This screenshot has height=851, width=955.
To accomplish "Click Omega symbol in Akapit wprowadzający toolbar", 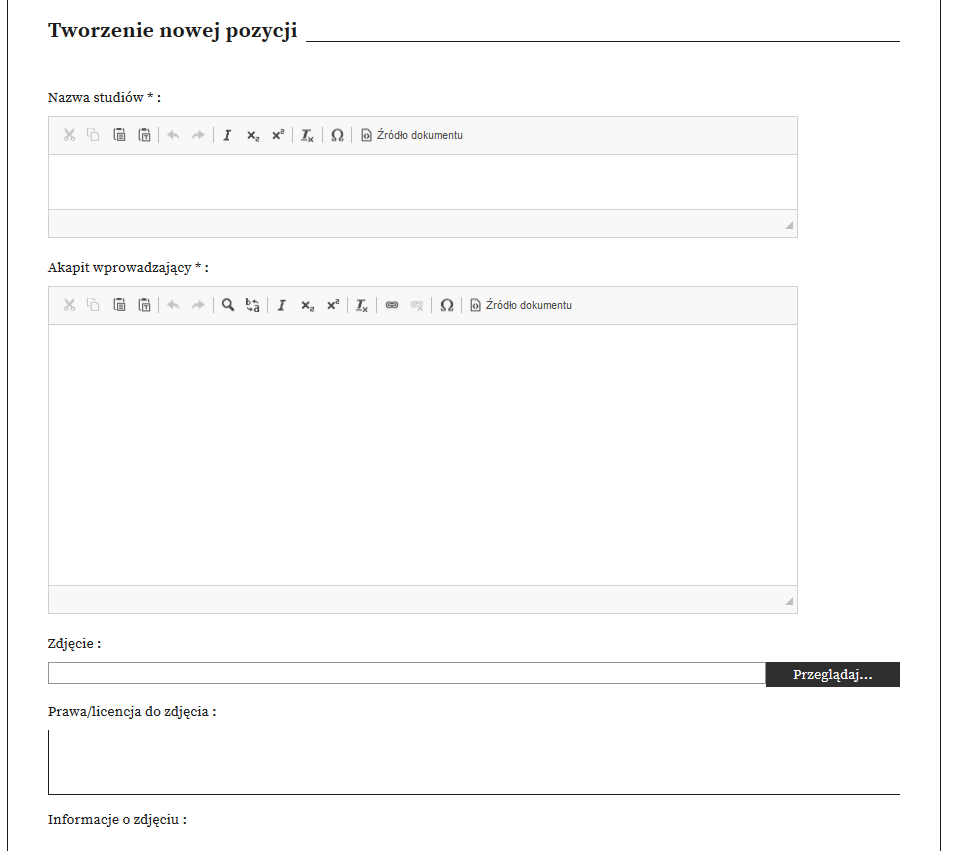I will 447,305.
